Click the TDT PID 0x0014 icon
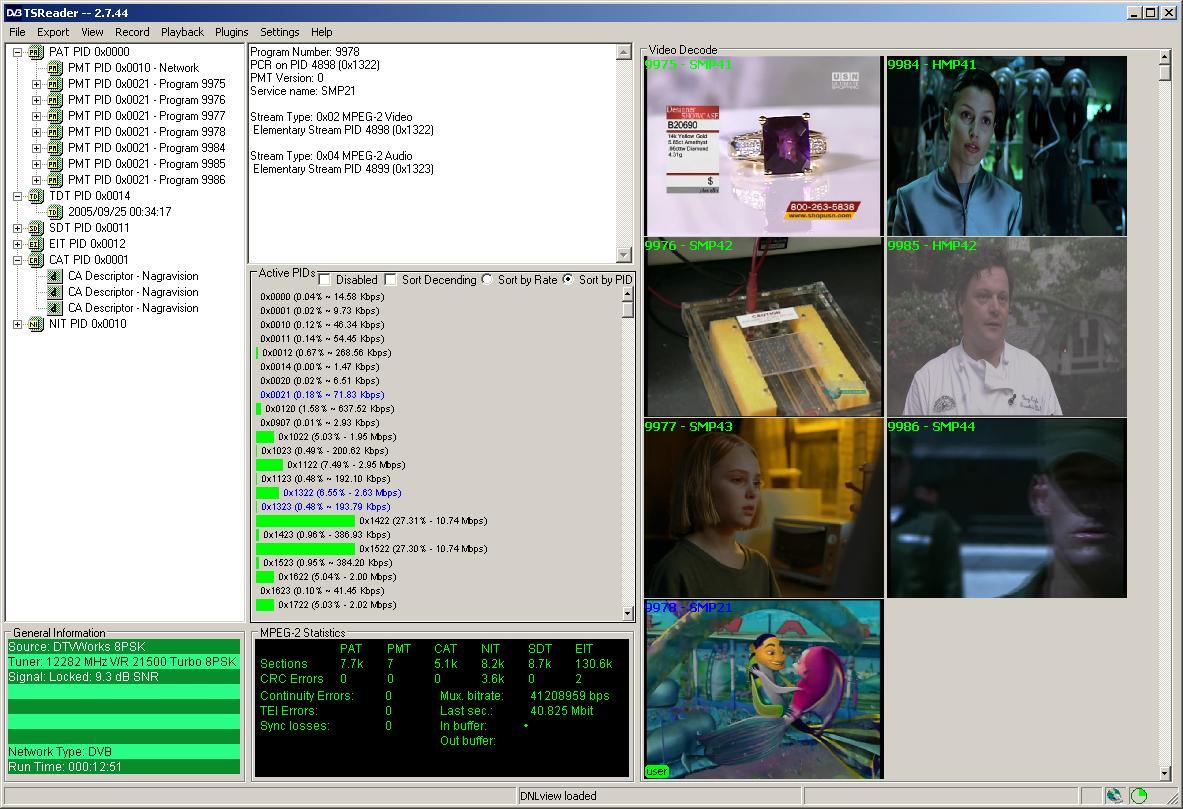The height and width of the screenshot is (809, 1183). click(35, 196)
